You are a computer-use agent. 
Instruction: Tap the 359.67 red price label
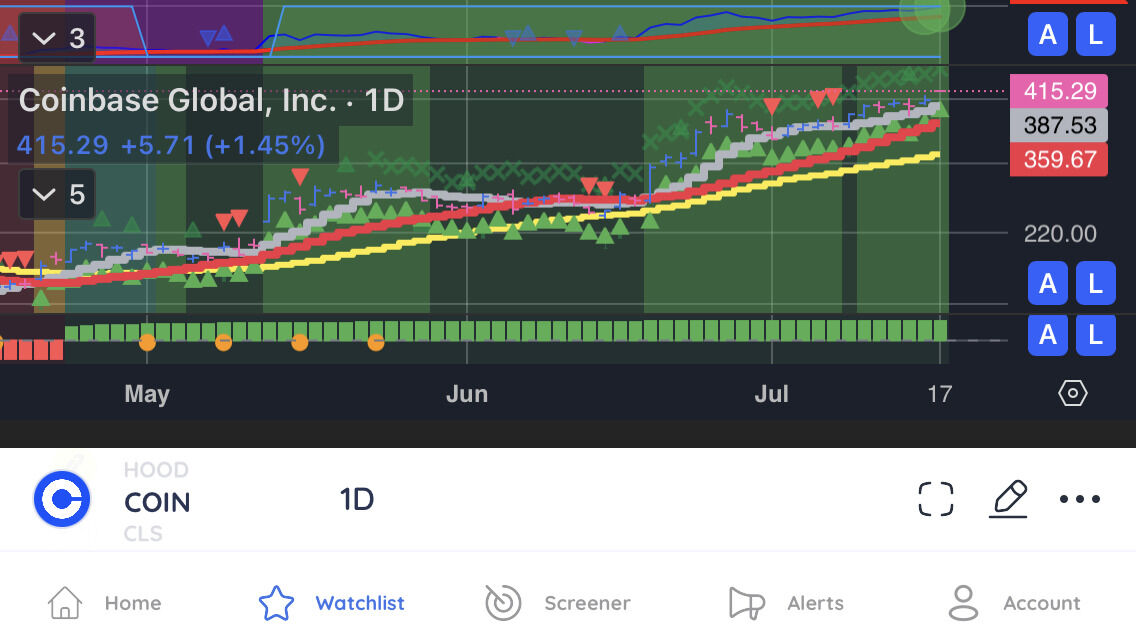pyautogui.click(x=1059, y=159)
